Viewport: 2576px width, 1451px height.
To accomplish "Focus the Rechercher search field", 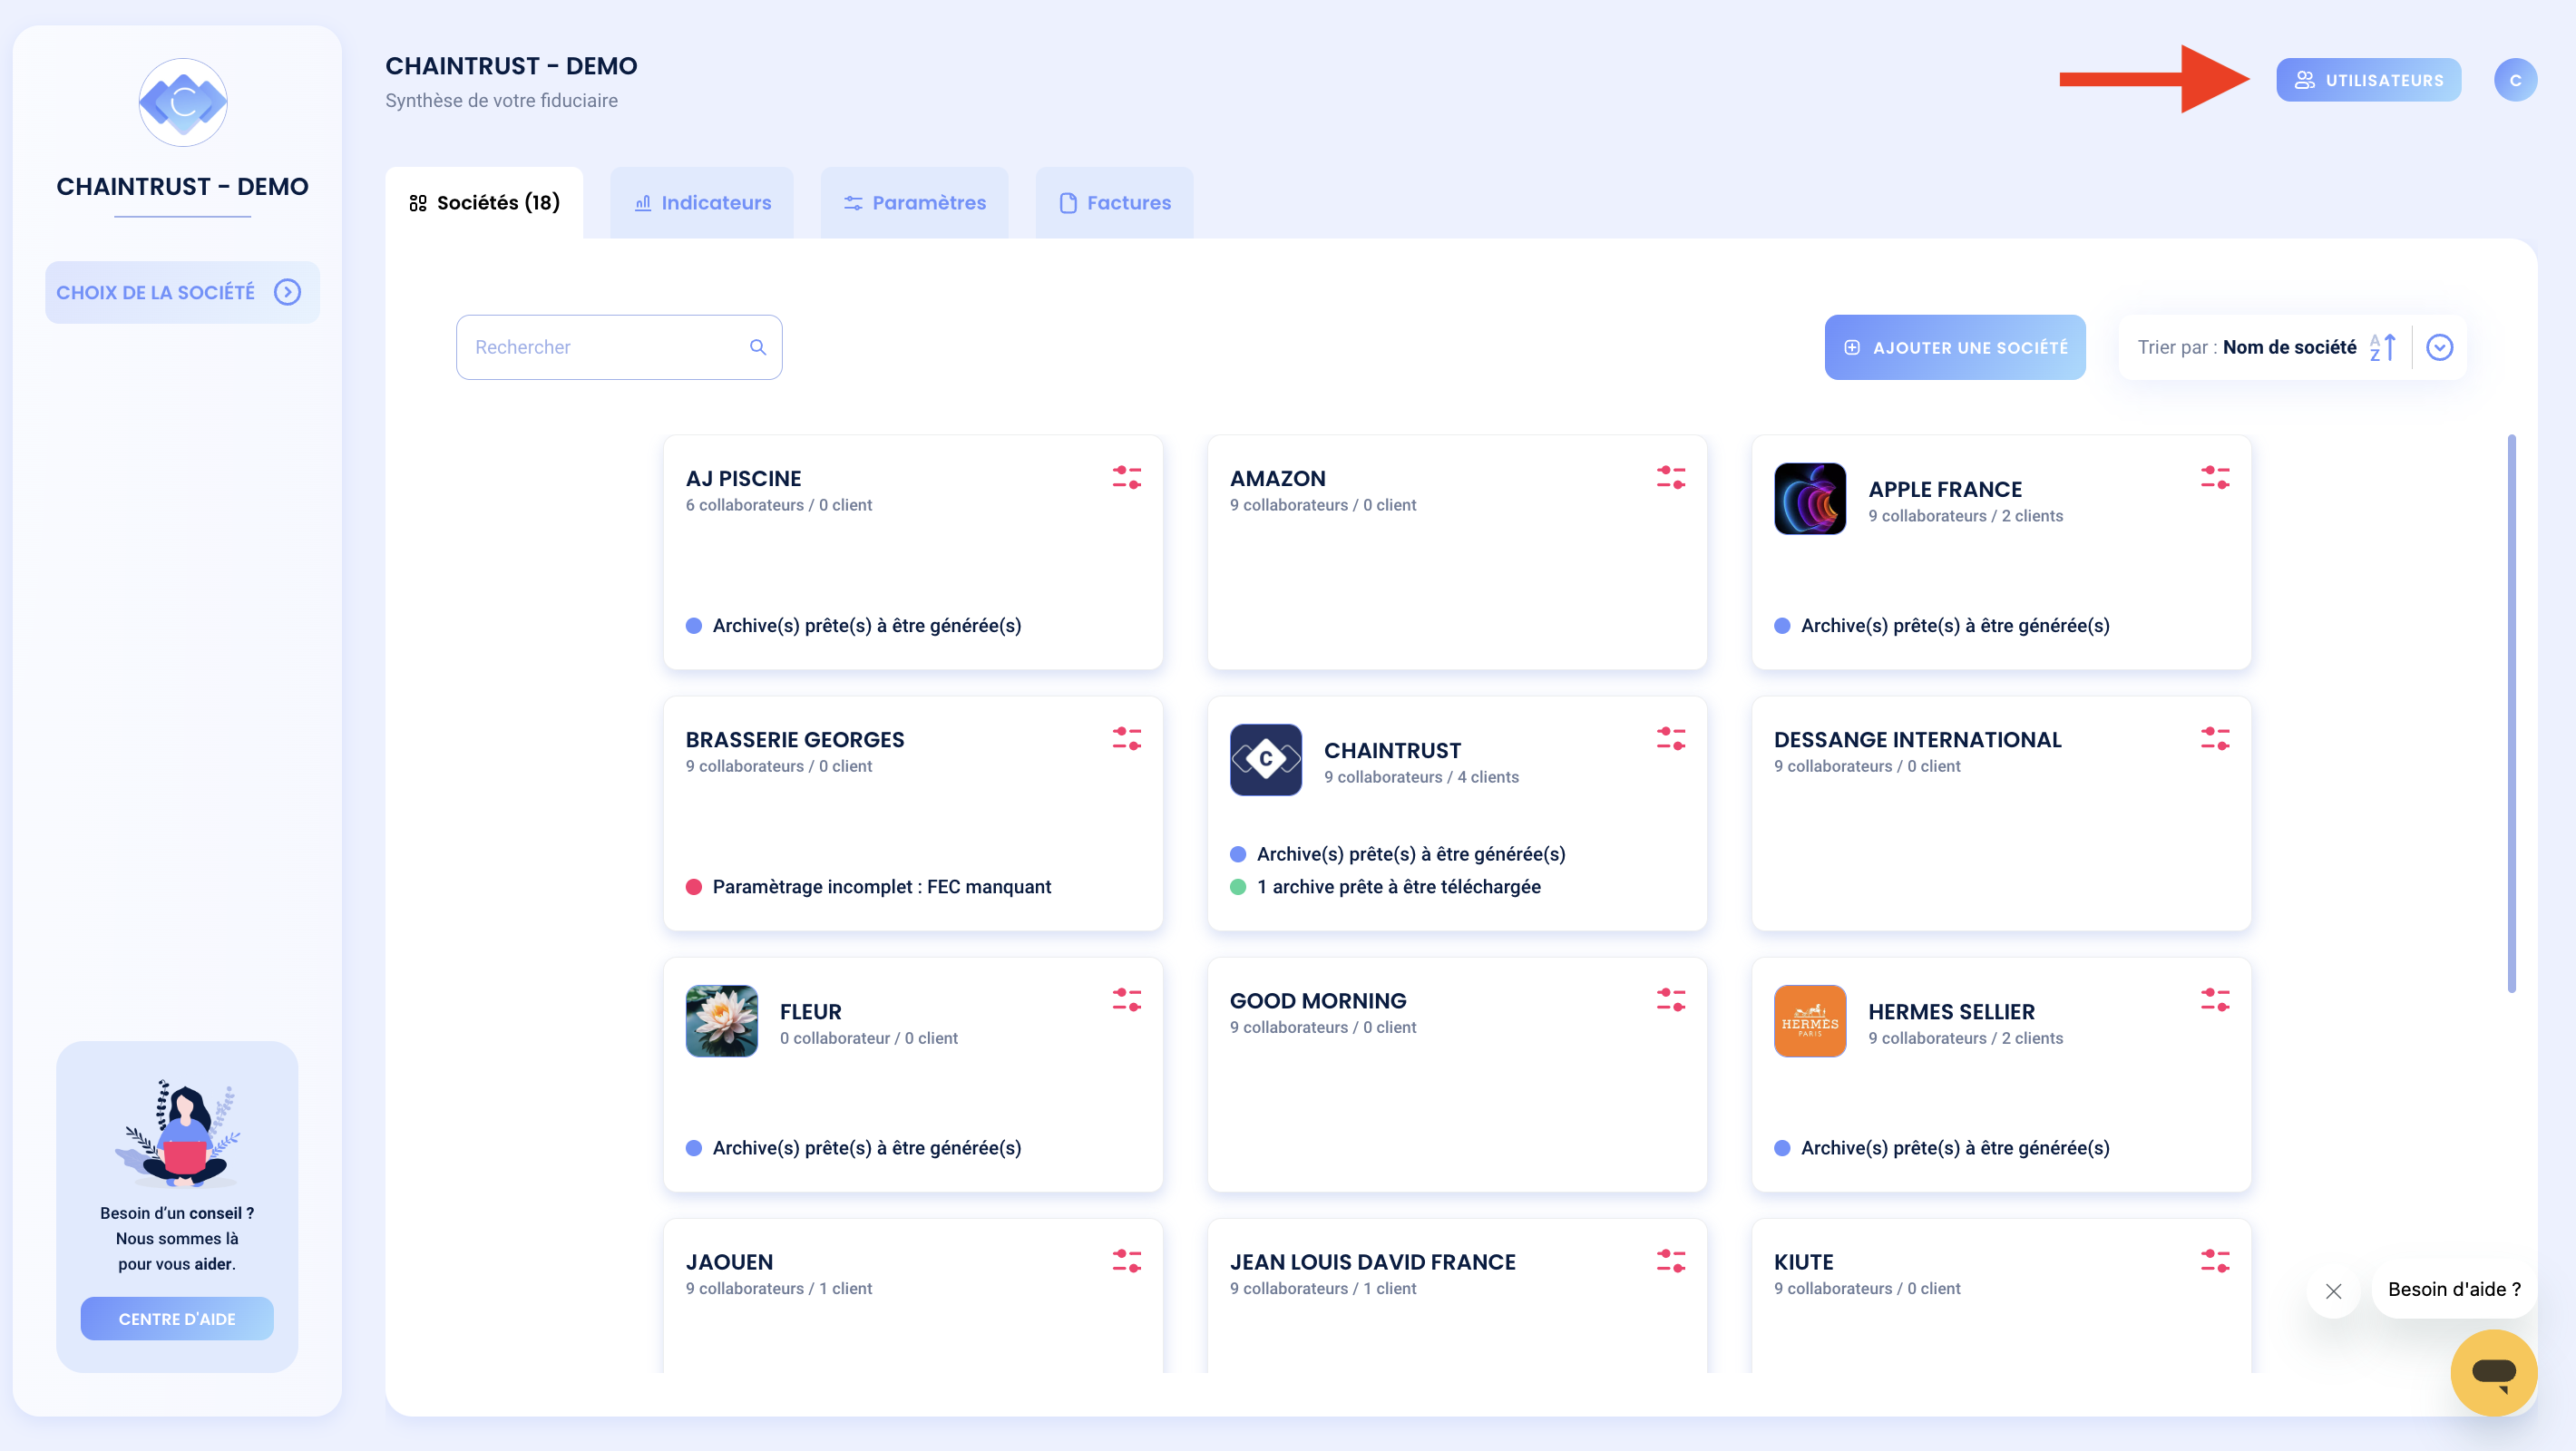I will click(618, 347).
